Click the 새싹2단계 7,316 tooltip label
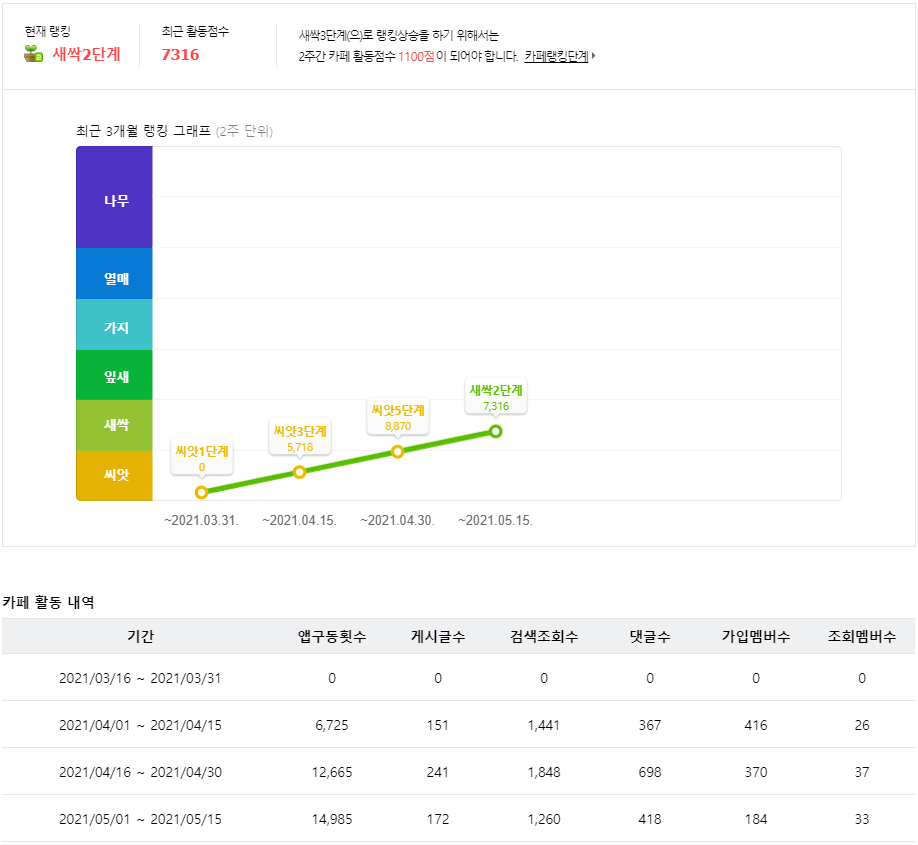This screenshot has height=845, width=918. click(496, 397)
